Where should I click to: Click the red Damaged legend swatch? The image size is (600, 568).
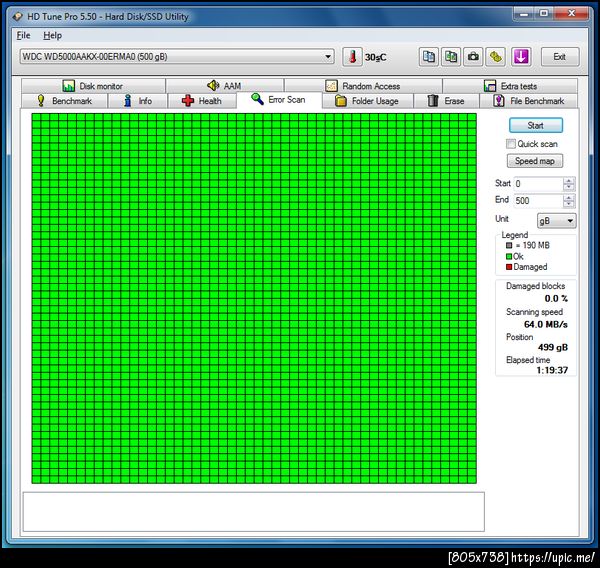509,267
